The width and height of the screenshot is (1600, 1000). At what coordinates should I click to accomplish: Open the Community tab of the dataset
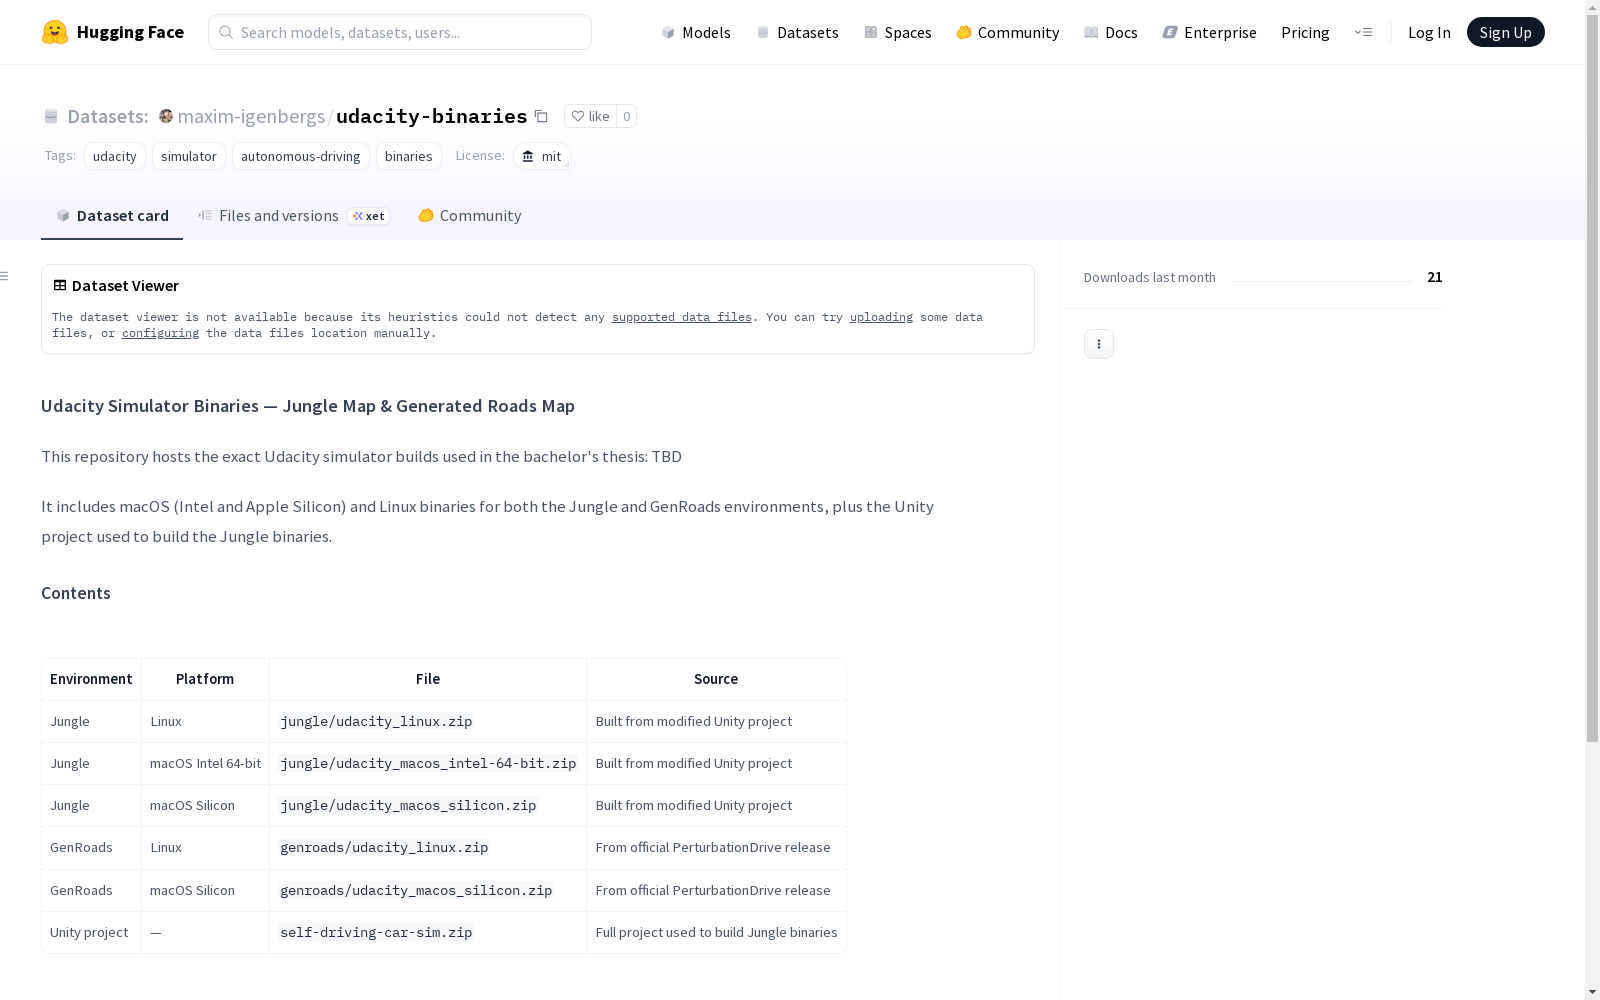tap(469, 216)
